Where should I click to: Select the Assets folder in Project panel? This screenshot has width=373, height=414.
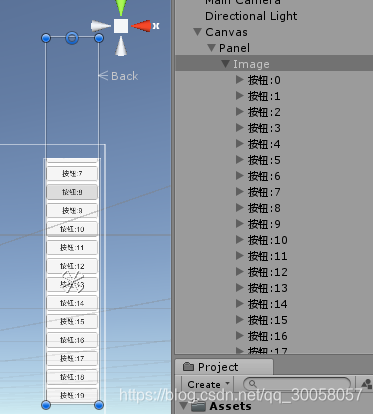point(230,406)
